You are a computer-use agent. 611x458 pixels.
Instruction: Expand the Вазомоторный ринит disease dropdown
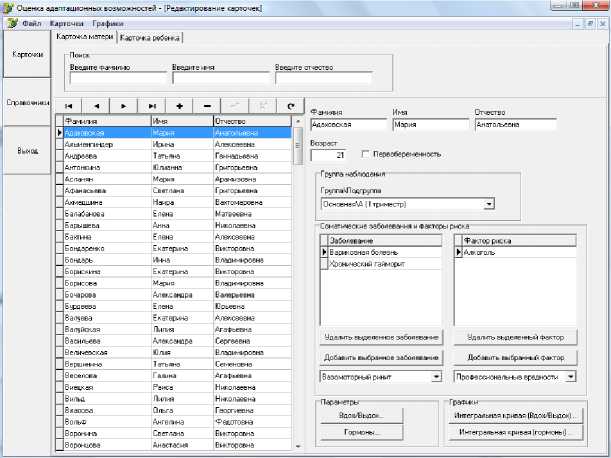pyautogui.click(x=436, y=377)
